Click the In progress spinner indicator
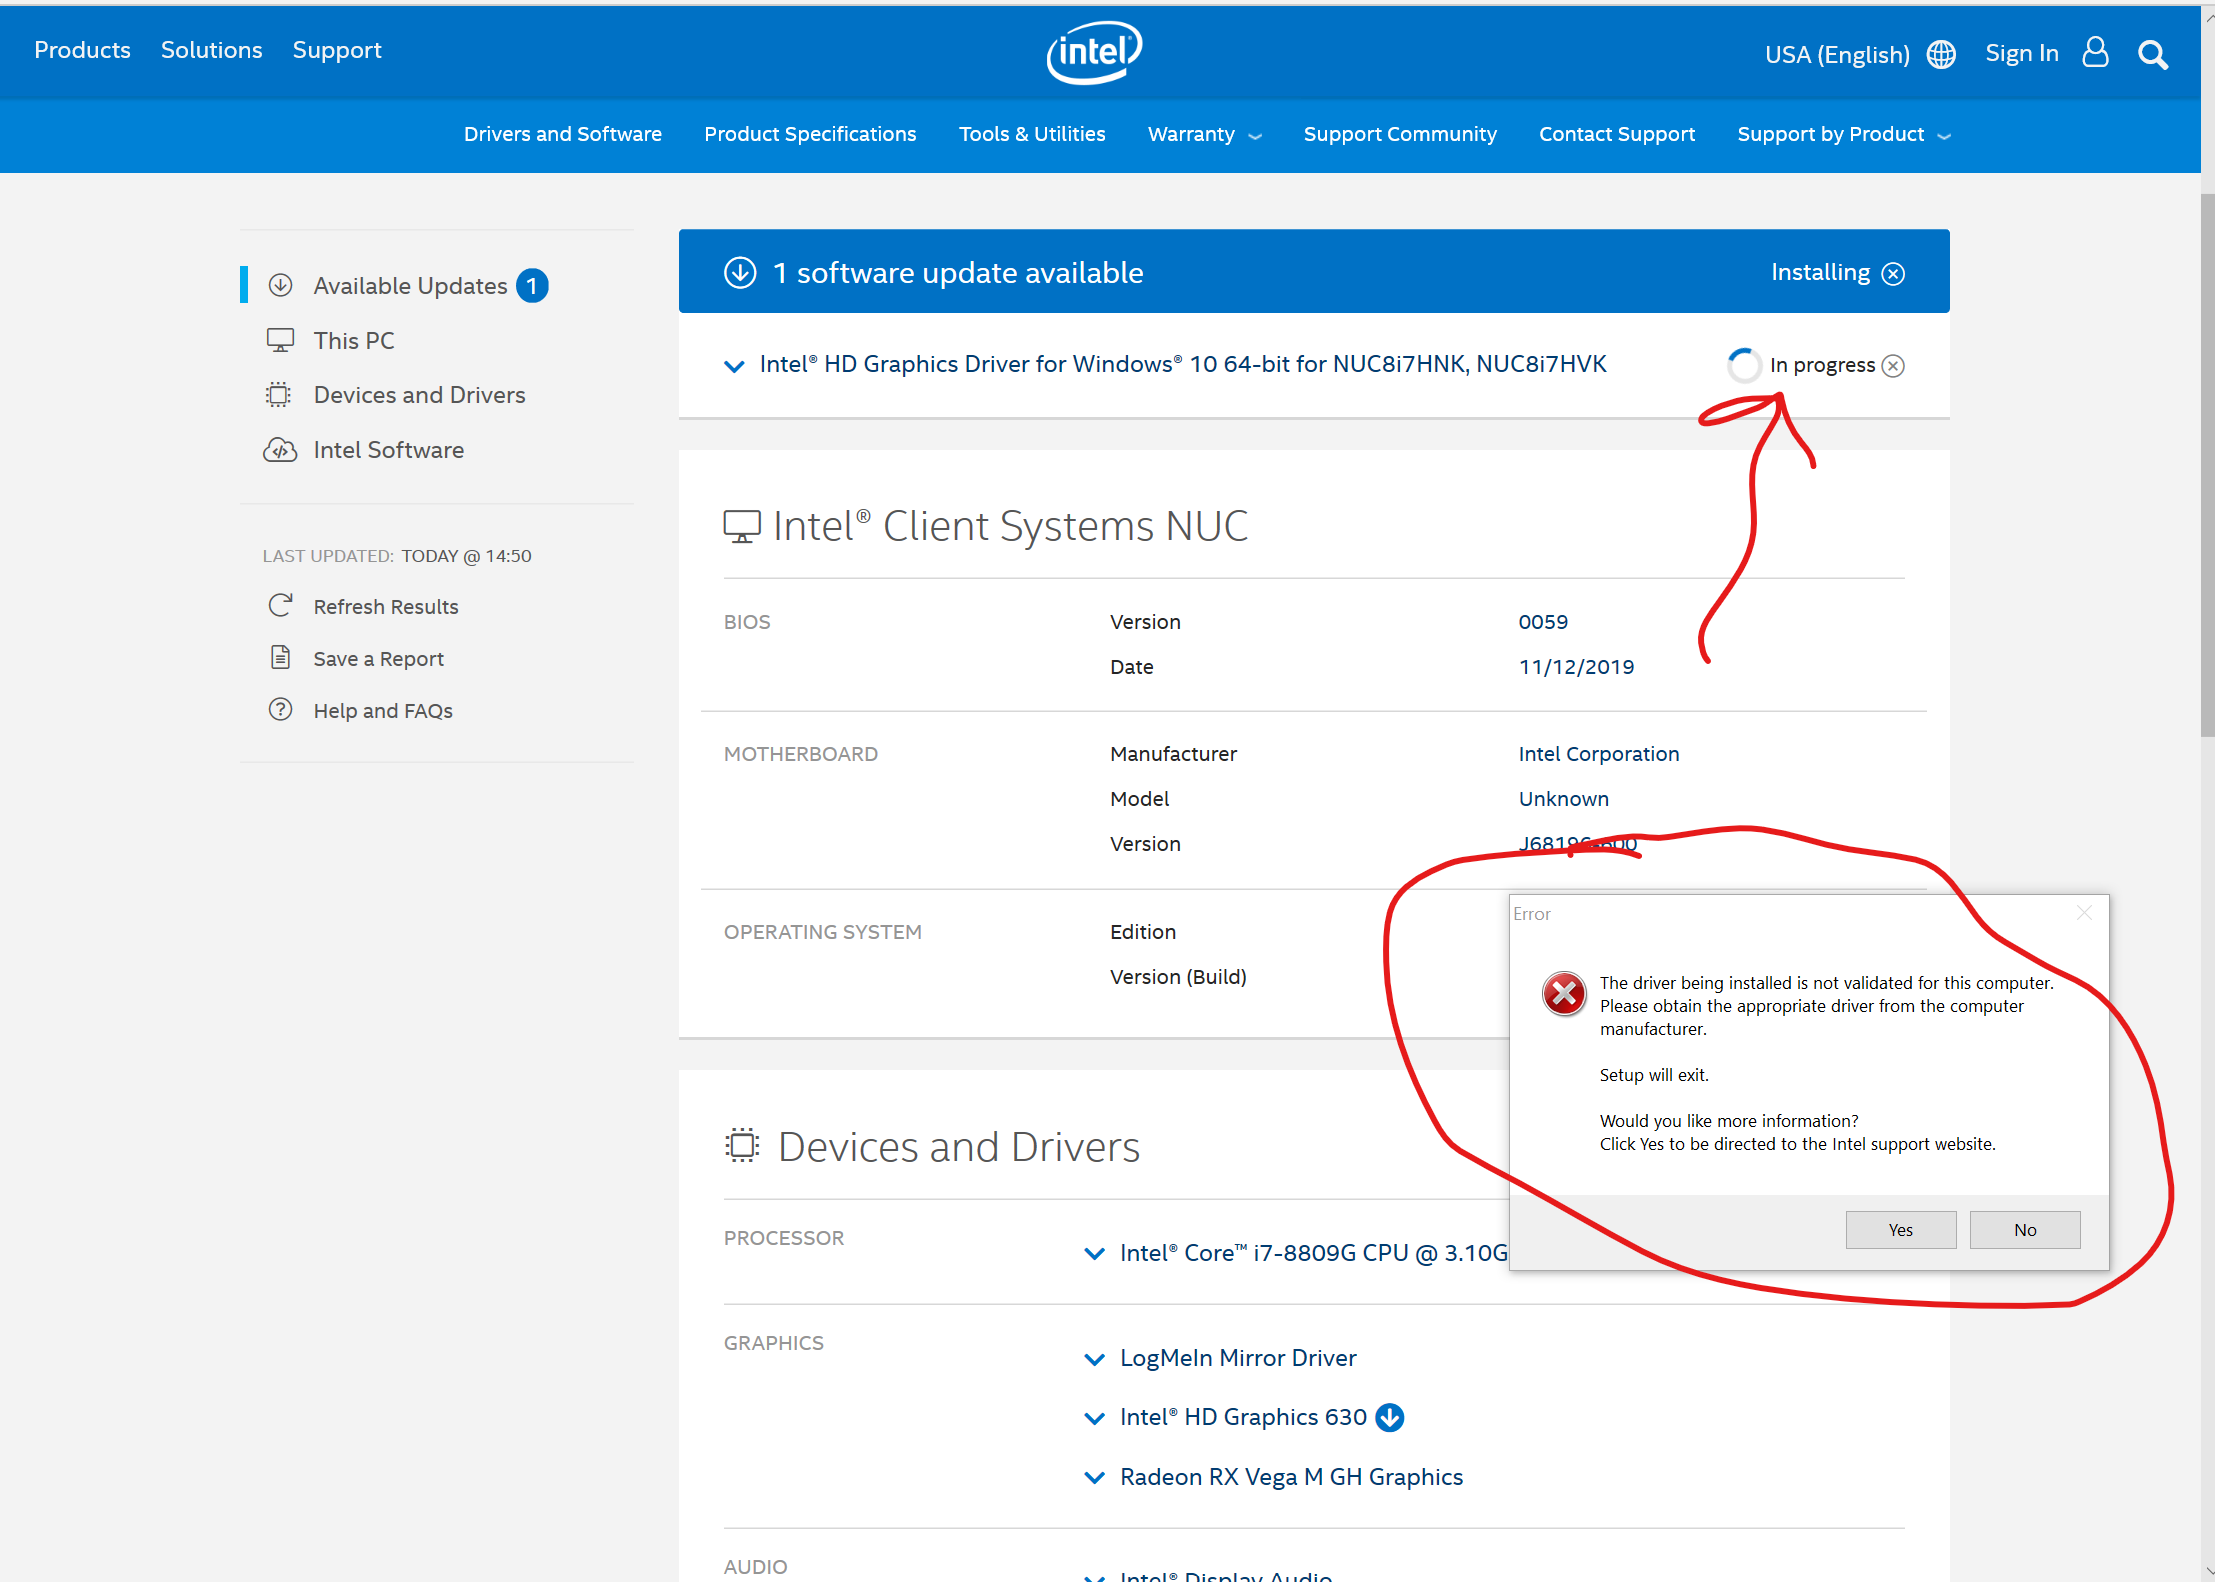2215x1582 pixels. [x=1744, y=365]
